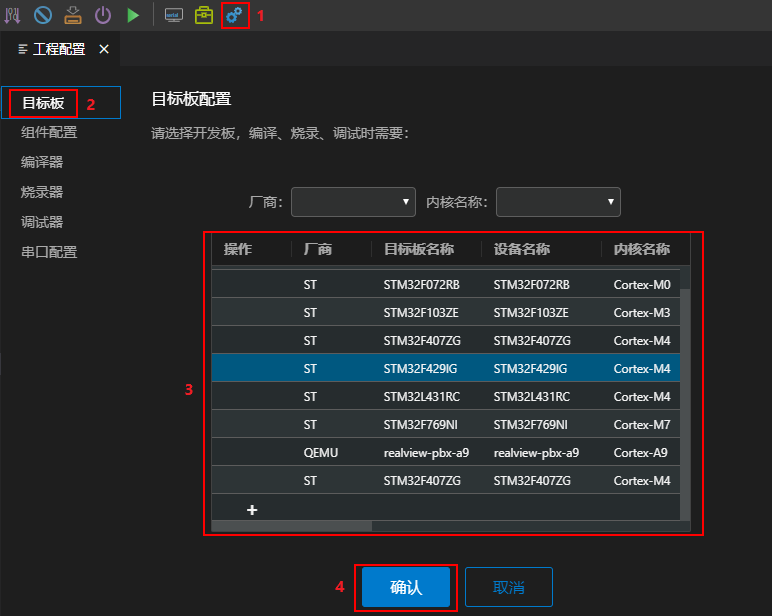Select the QEMU realview-pbx-a9 row
The width and height of the screenshot is (772, 616).
click(x=446, y=453)
